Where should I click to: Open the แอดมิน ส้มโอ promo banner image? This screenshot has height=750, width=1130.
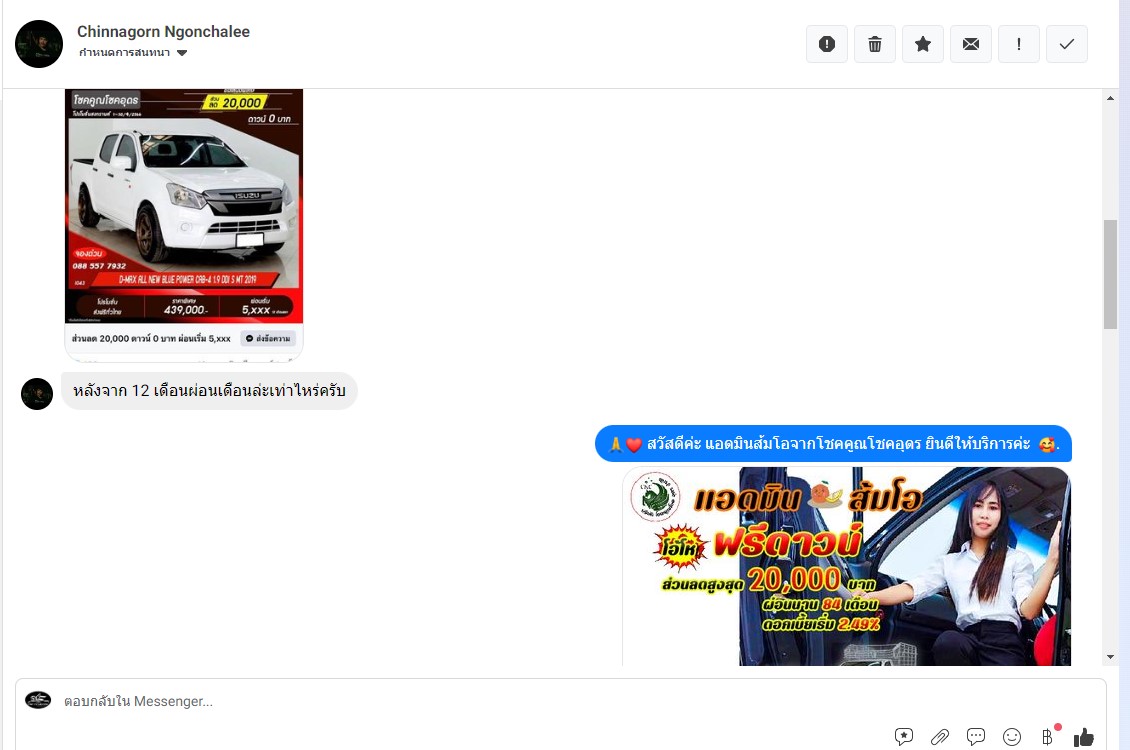pos(847,566)
